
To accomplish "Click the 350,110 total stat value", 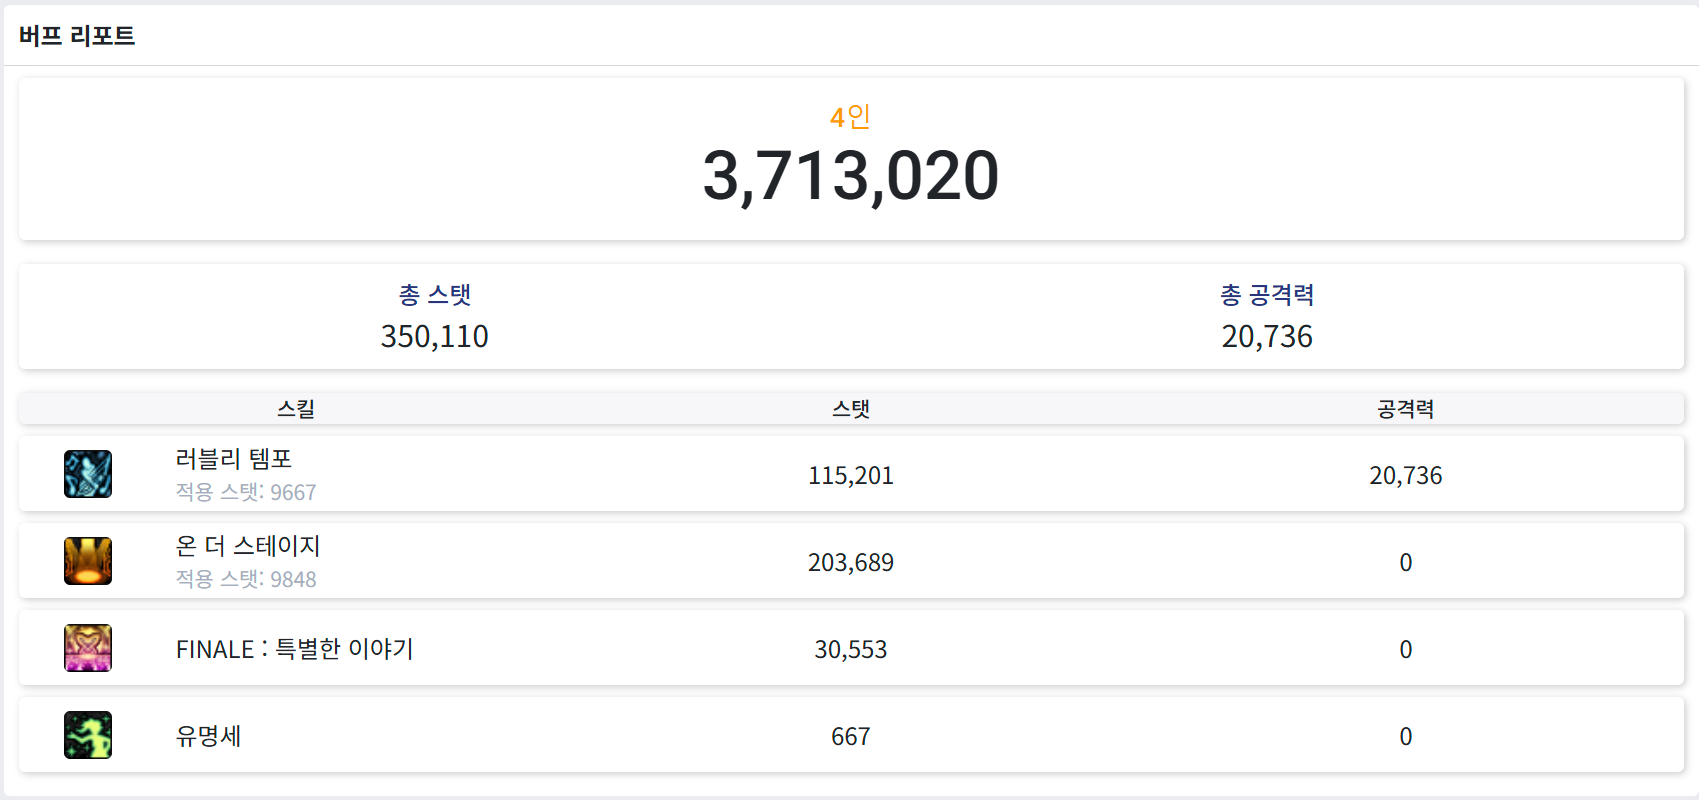I will [434, 337].
